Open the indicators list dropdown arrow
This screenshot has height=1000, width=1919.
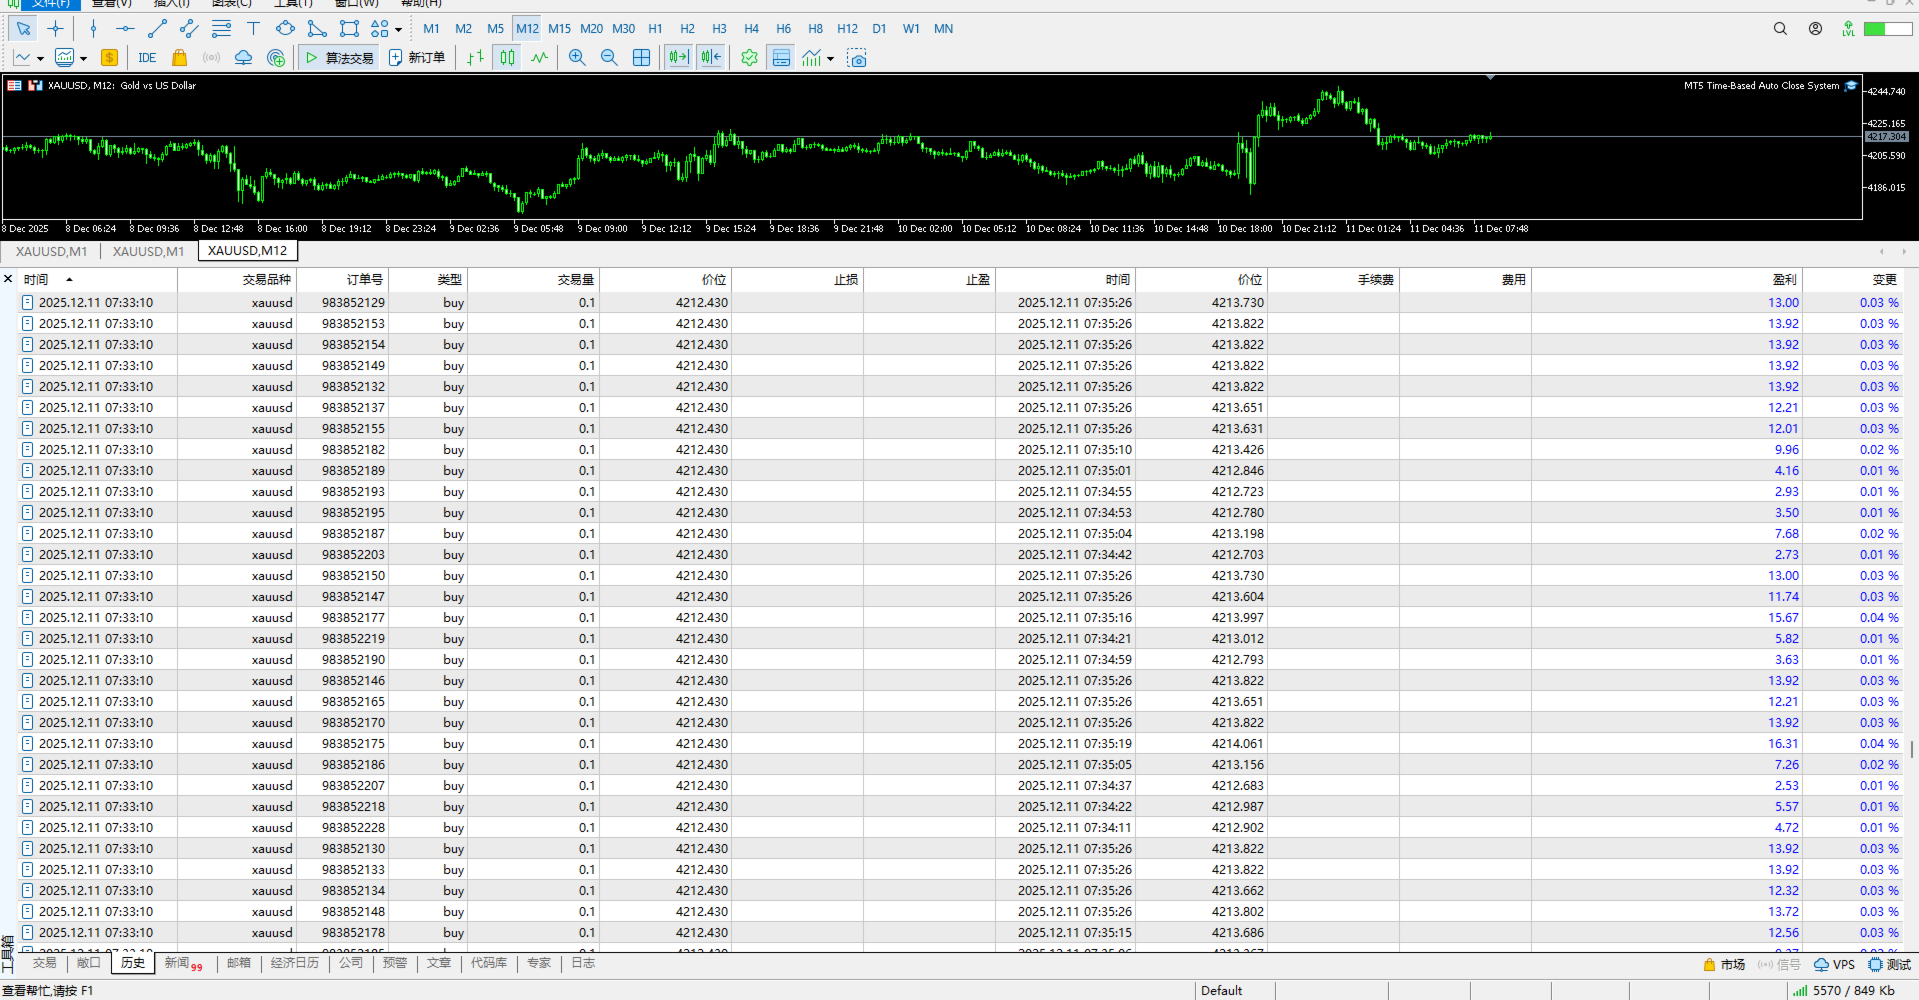[x=830, y=59]
